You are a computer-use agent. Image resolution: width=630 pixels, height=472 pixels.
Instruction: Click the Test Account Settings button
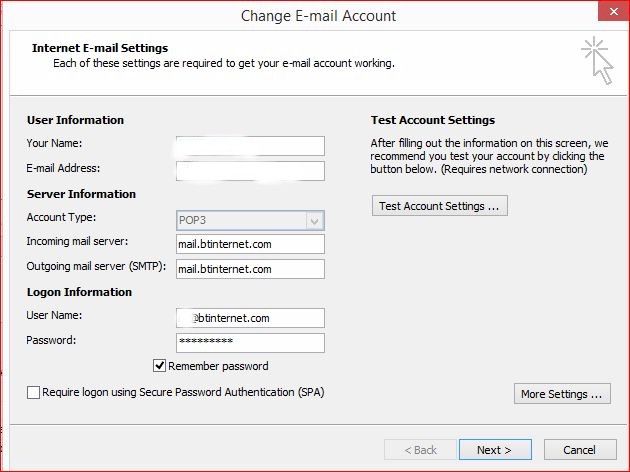tap(440, 206)
